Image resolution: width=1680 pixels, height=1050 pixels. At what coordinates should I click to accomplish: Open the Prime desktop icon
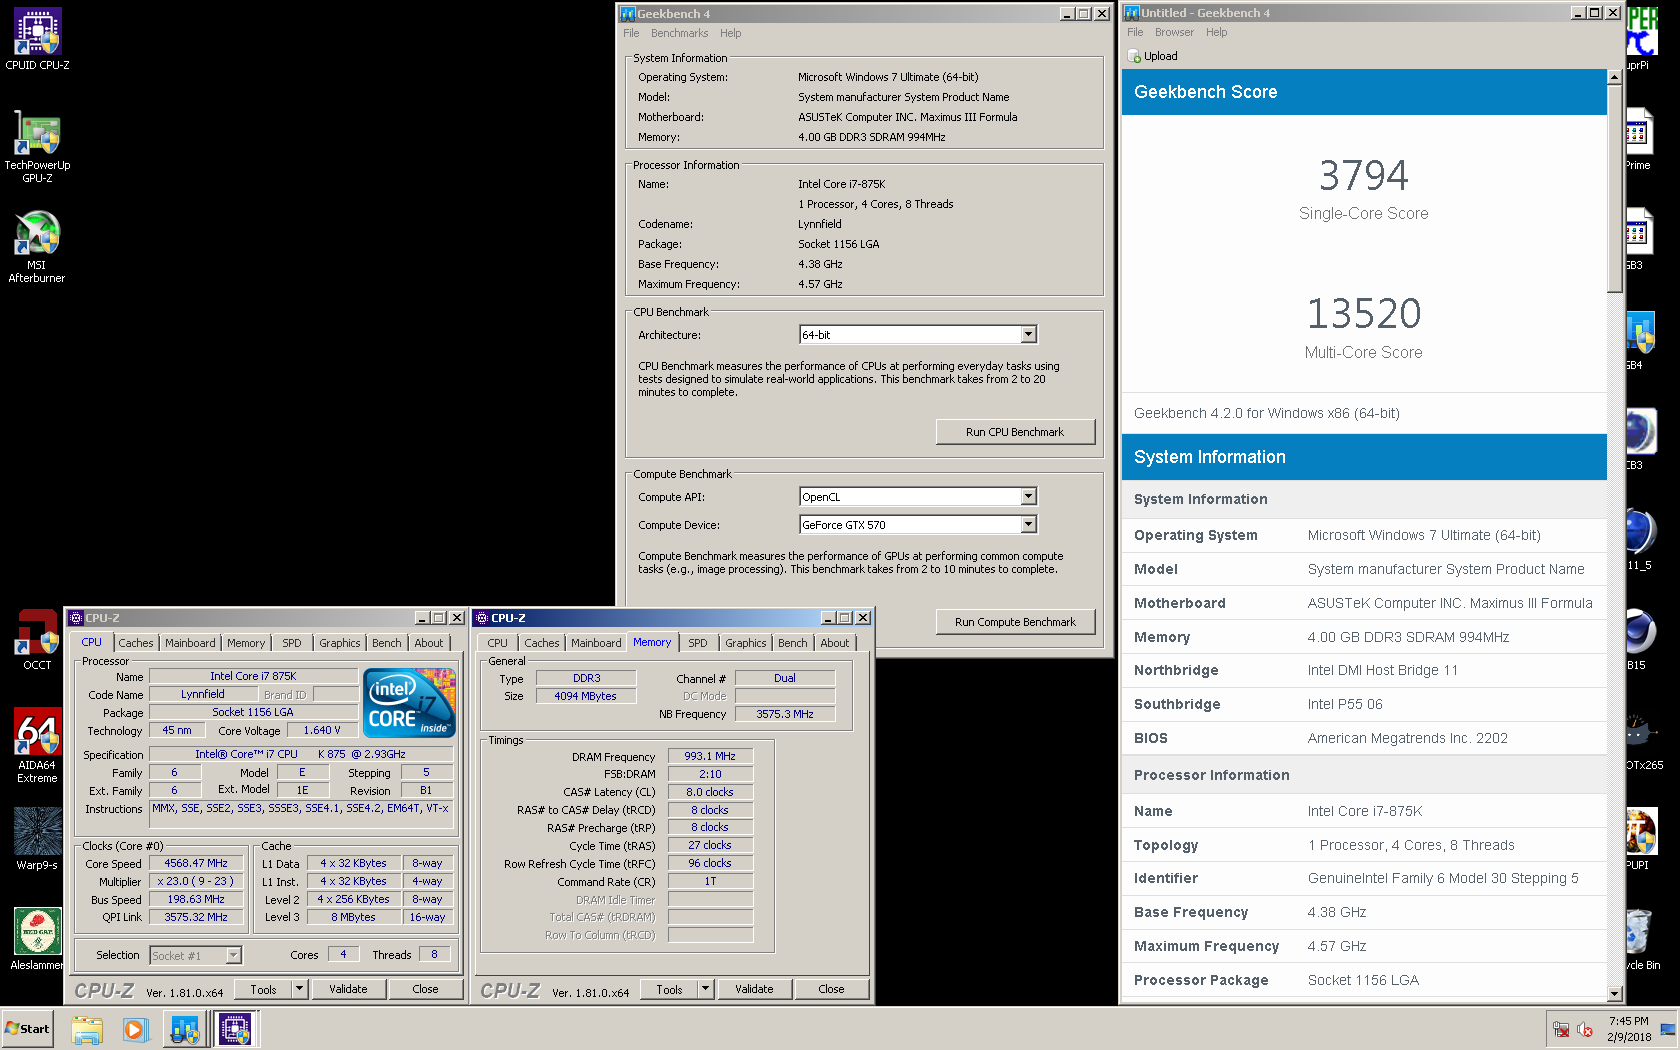click(1638, 140)
